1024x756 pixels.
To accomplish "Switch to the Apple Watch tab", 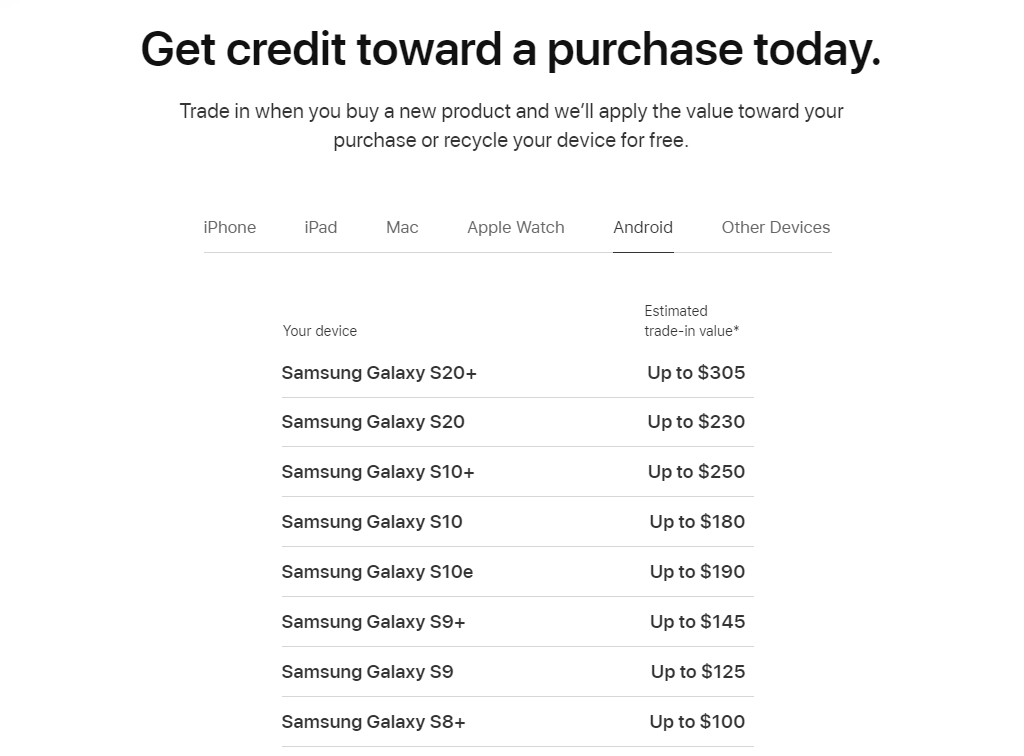I will [x=515, y=227].
